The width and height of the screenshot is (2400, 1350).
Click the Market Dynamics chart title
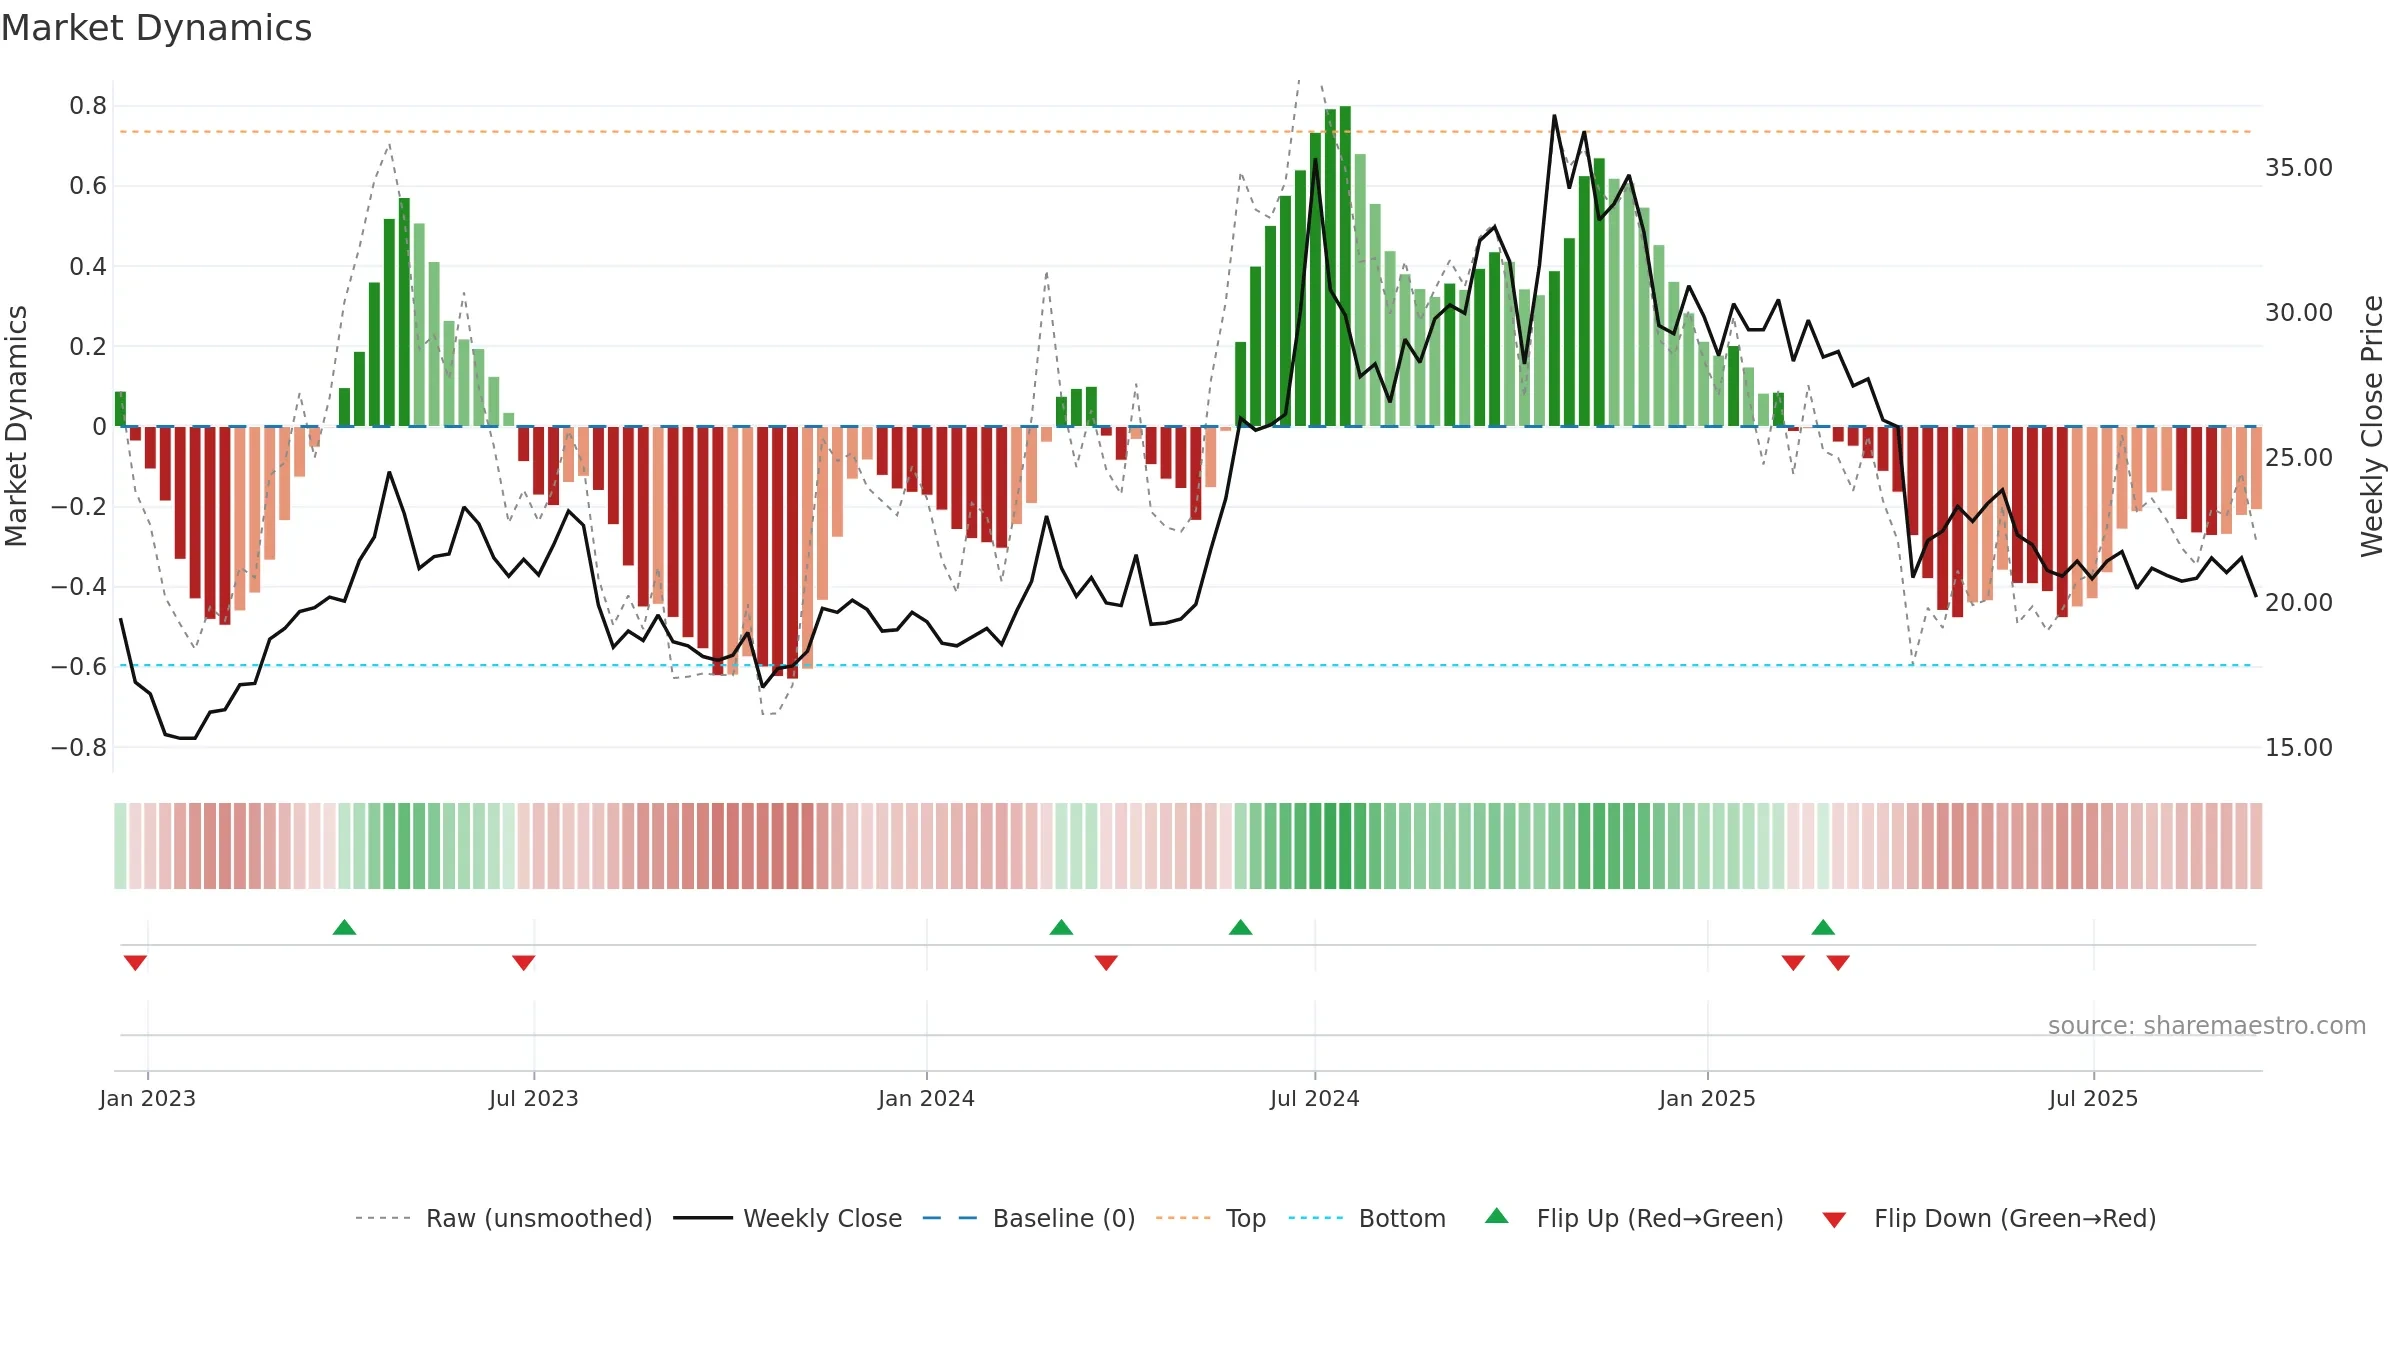[157, 28]
